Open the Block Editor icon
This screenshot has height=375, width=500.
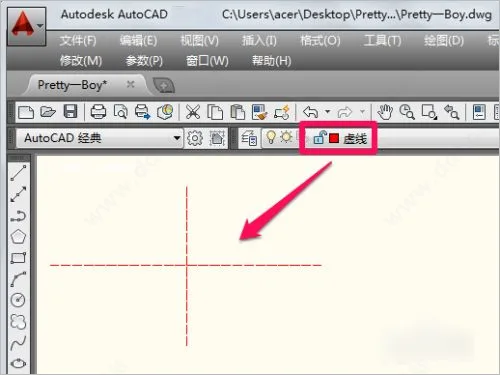282,112
